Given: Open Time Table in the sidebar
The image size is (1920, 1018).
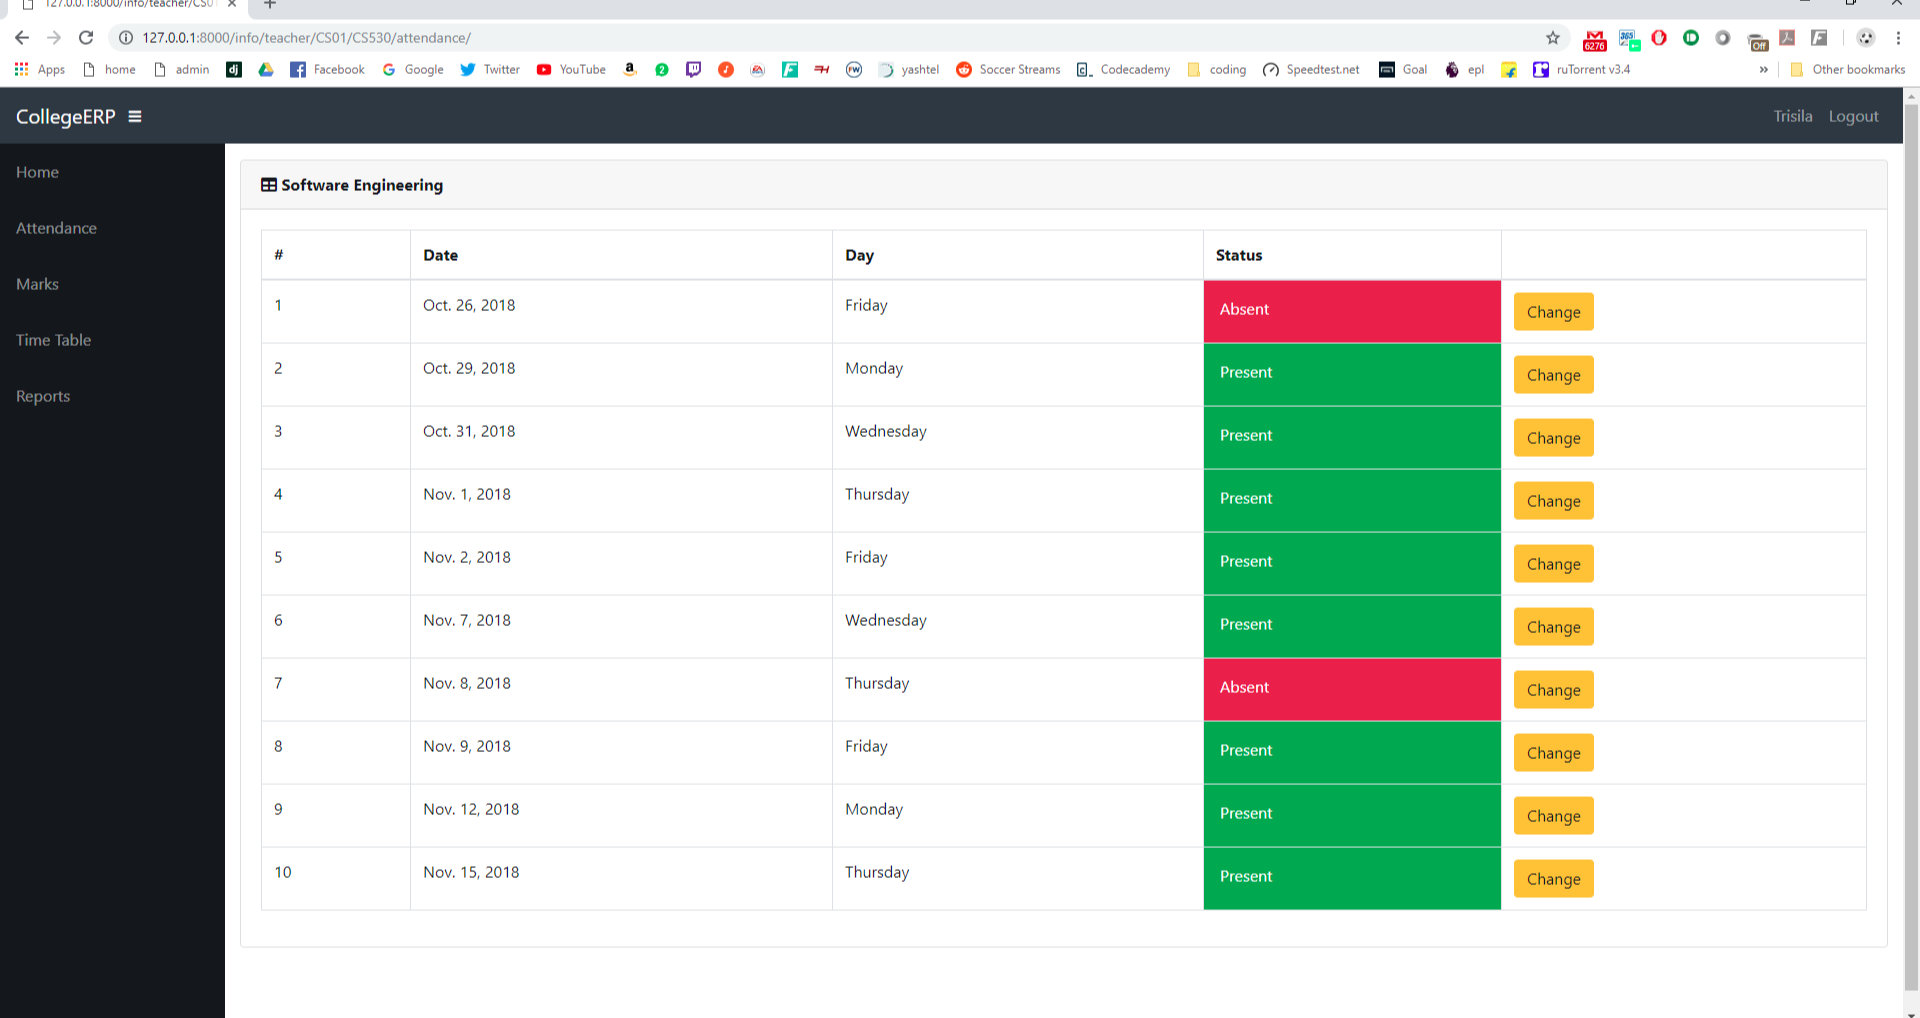Looking at the screenshot, I should point(53,340).
